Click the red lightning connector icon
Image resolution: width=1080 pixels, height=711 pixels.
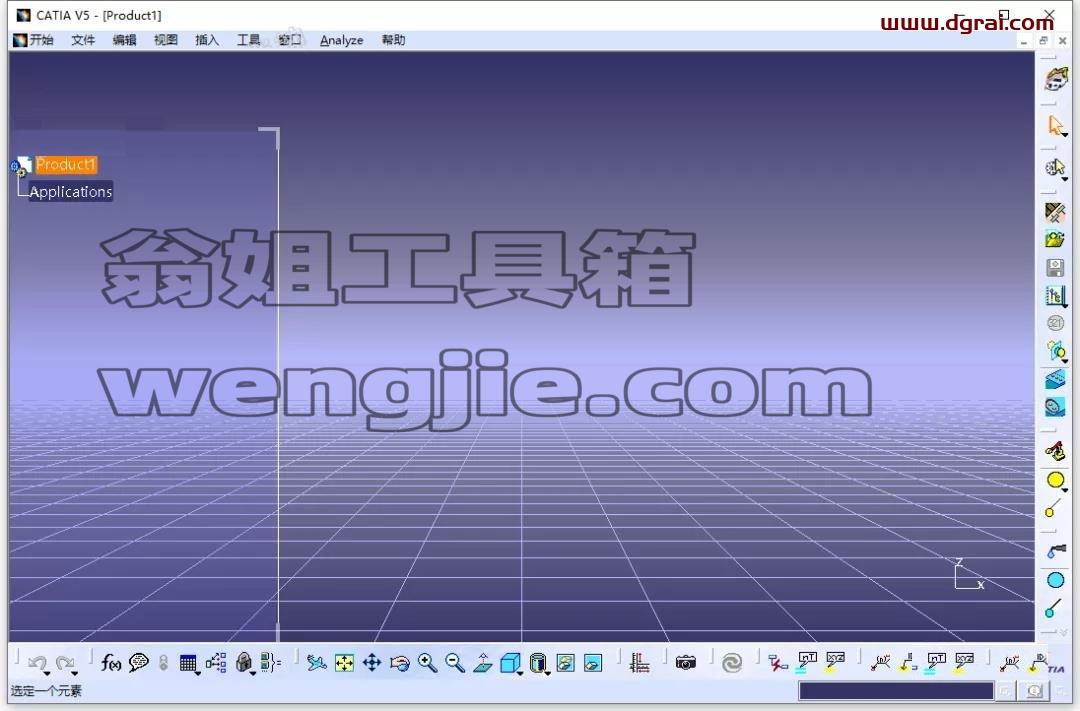778,663
